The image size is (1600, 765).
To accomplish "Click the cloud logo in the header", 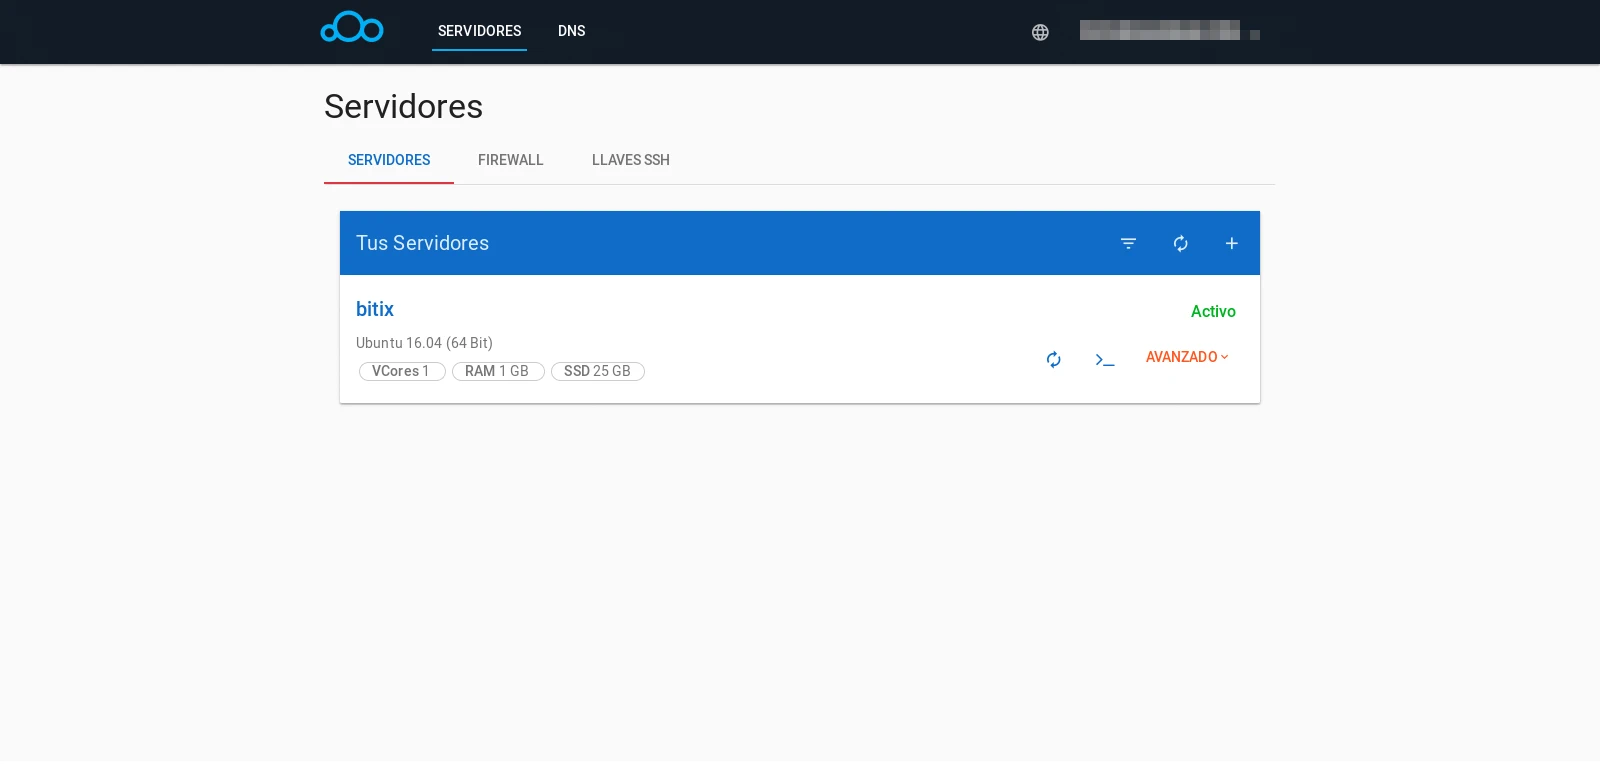I will point(351,28).
